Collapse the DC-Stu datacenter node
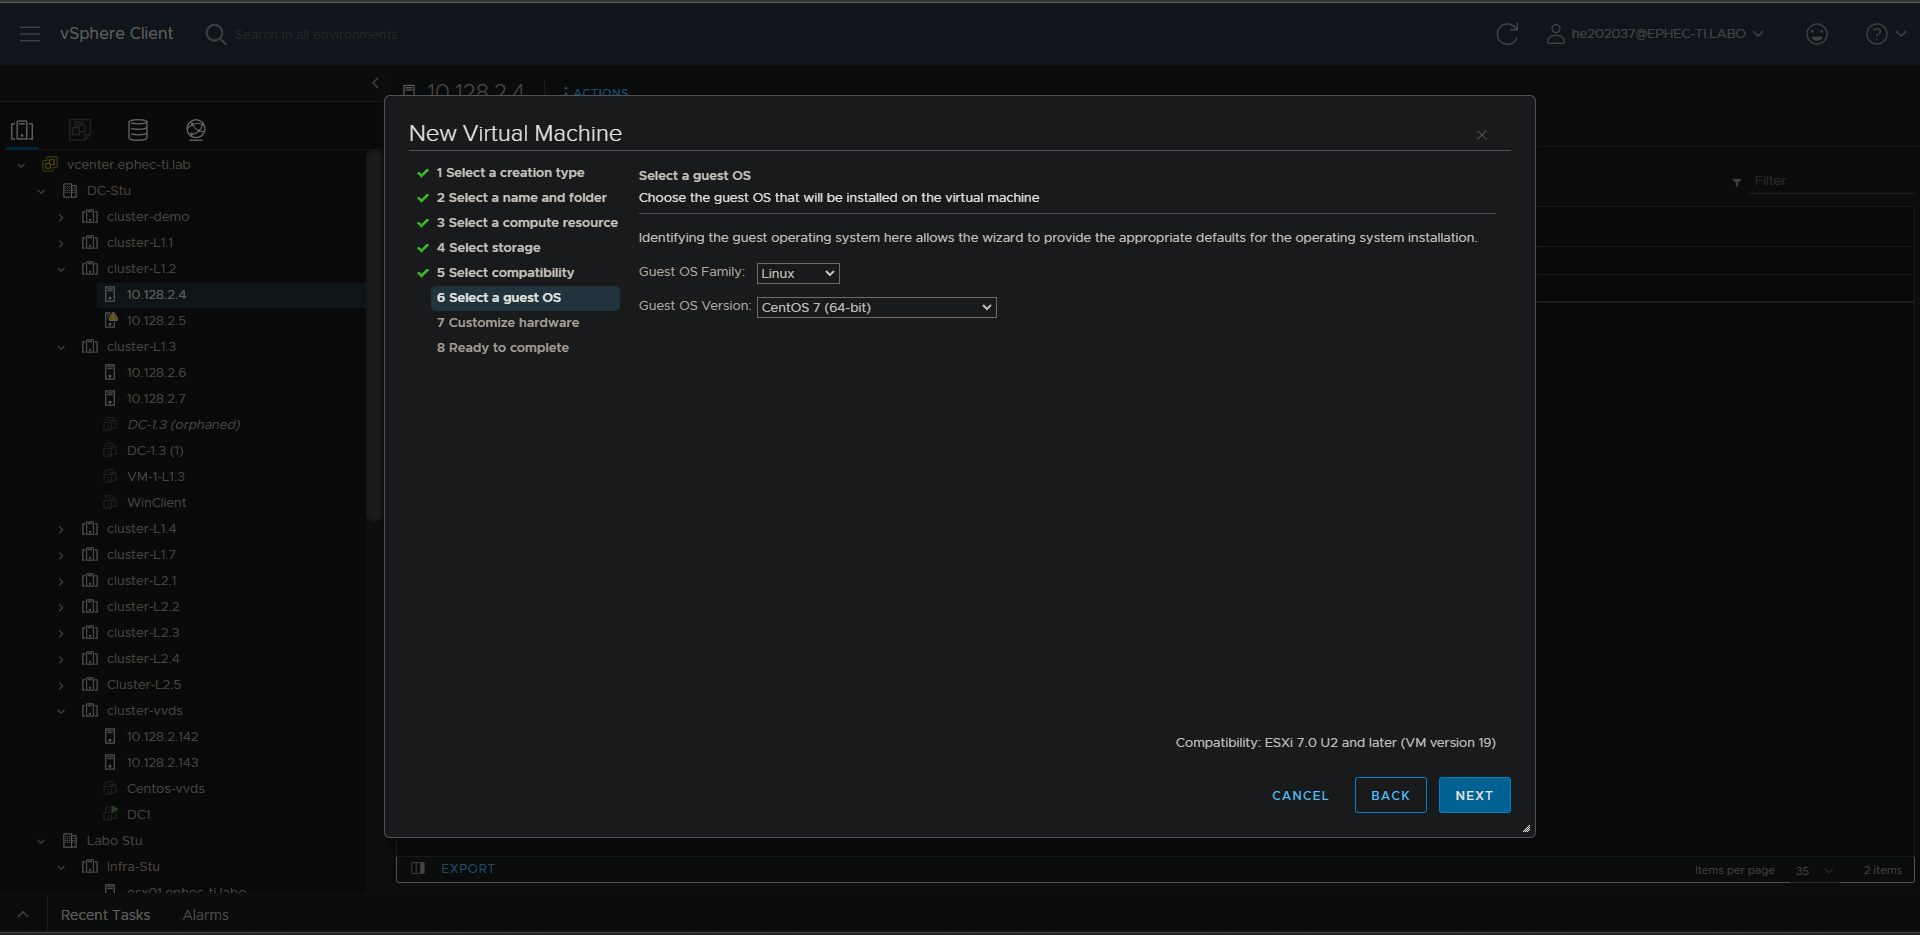This screenshot has width=1920, height=935. tap(41, 191)
